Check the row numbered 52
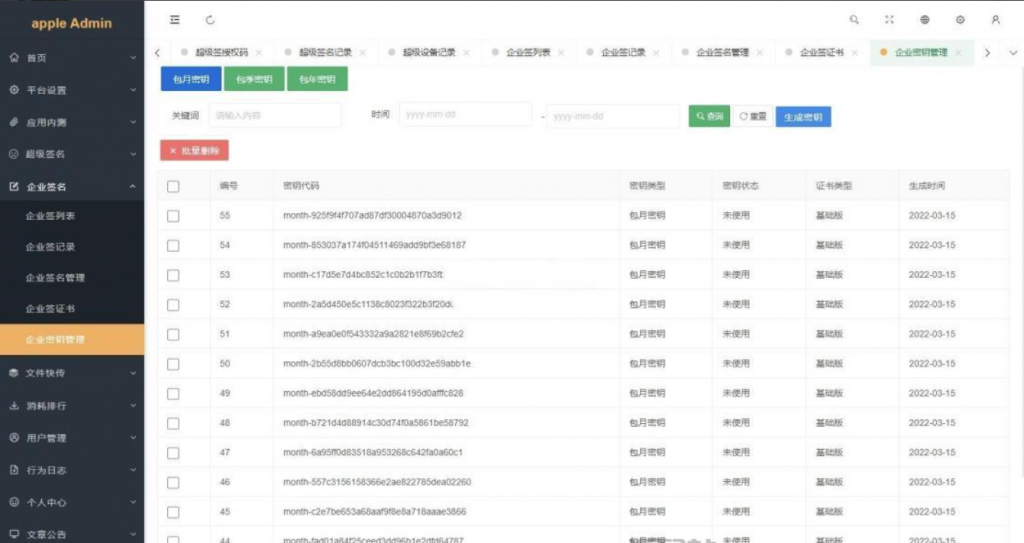This screenshot has height=543, width=1024. pyautogui.click(x=173, y=304)
